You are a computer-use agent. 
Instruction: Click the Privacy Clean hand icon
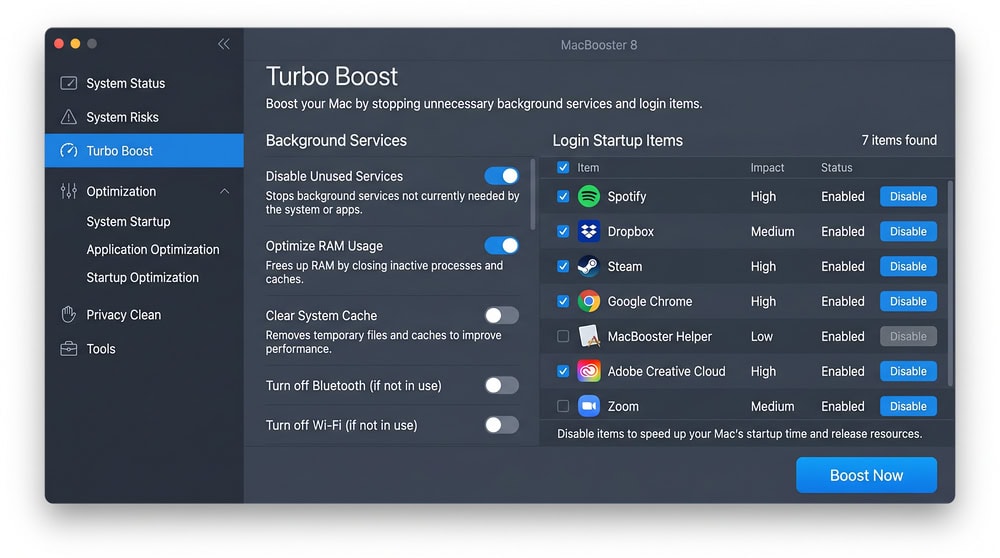pos(68,314)
